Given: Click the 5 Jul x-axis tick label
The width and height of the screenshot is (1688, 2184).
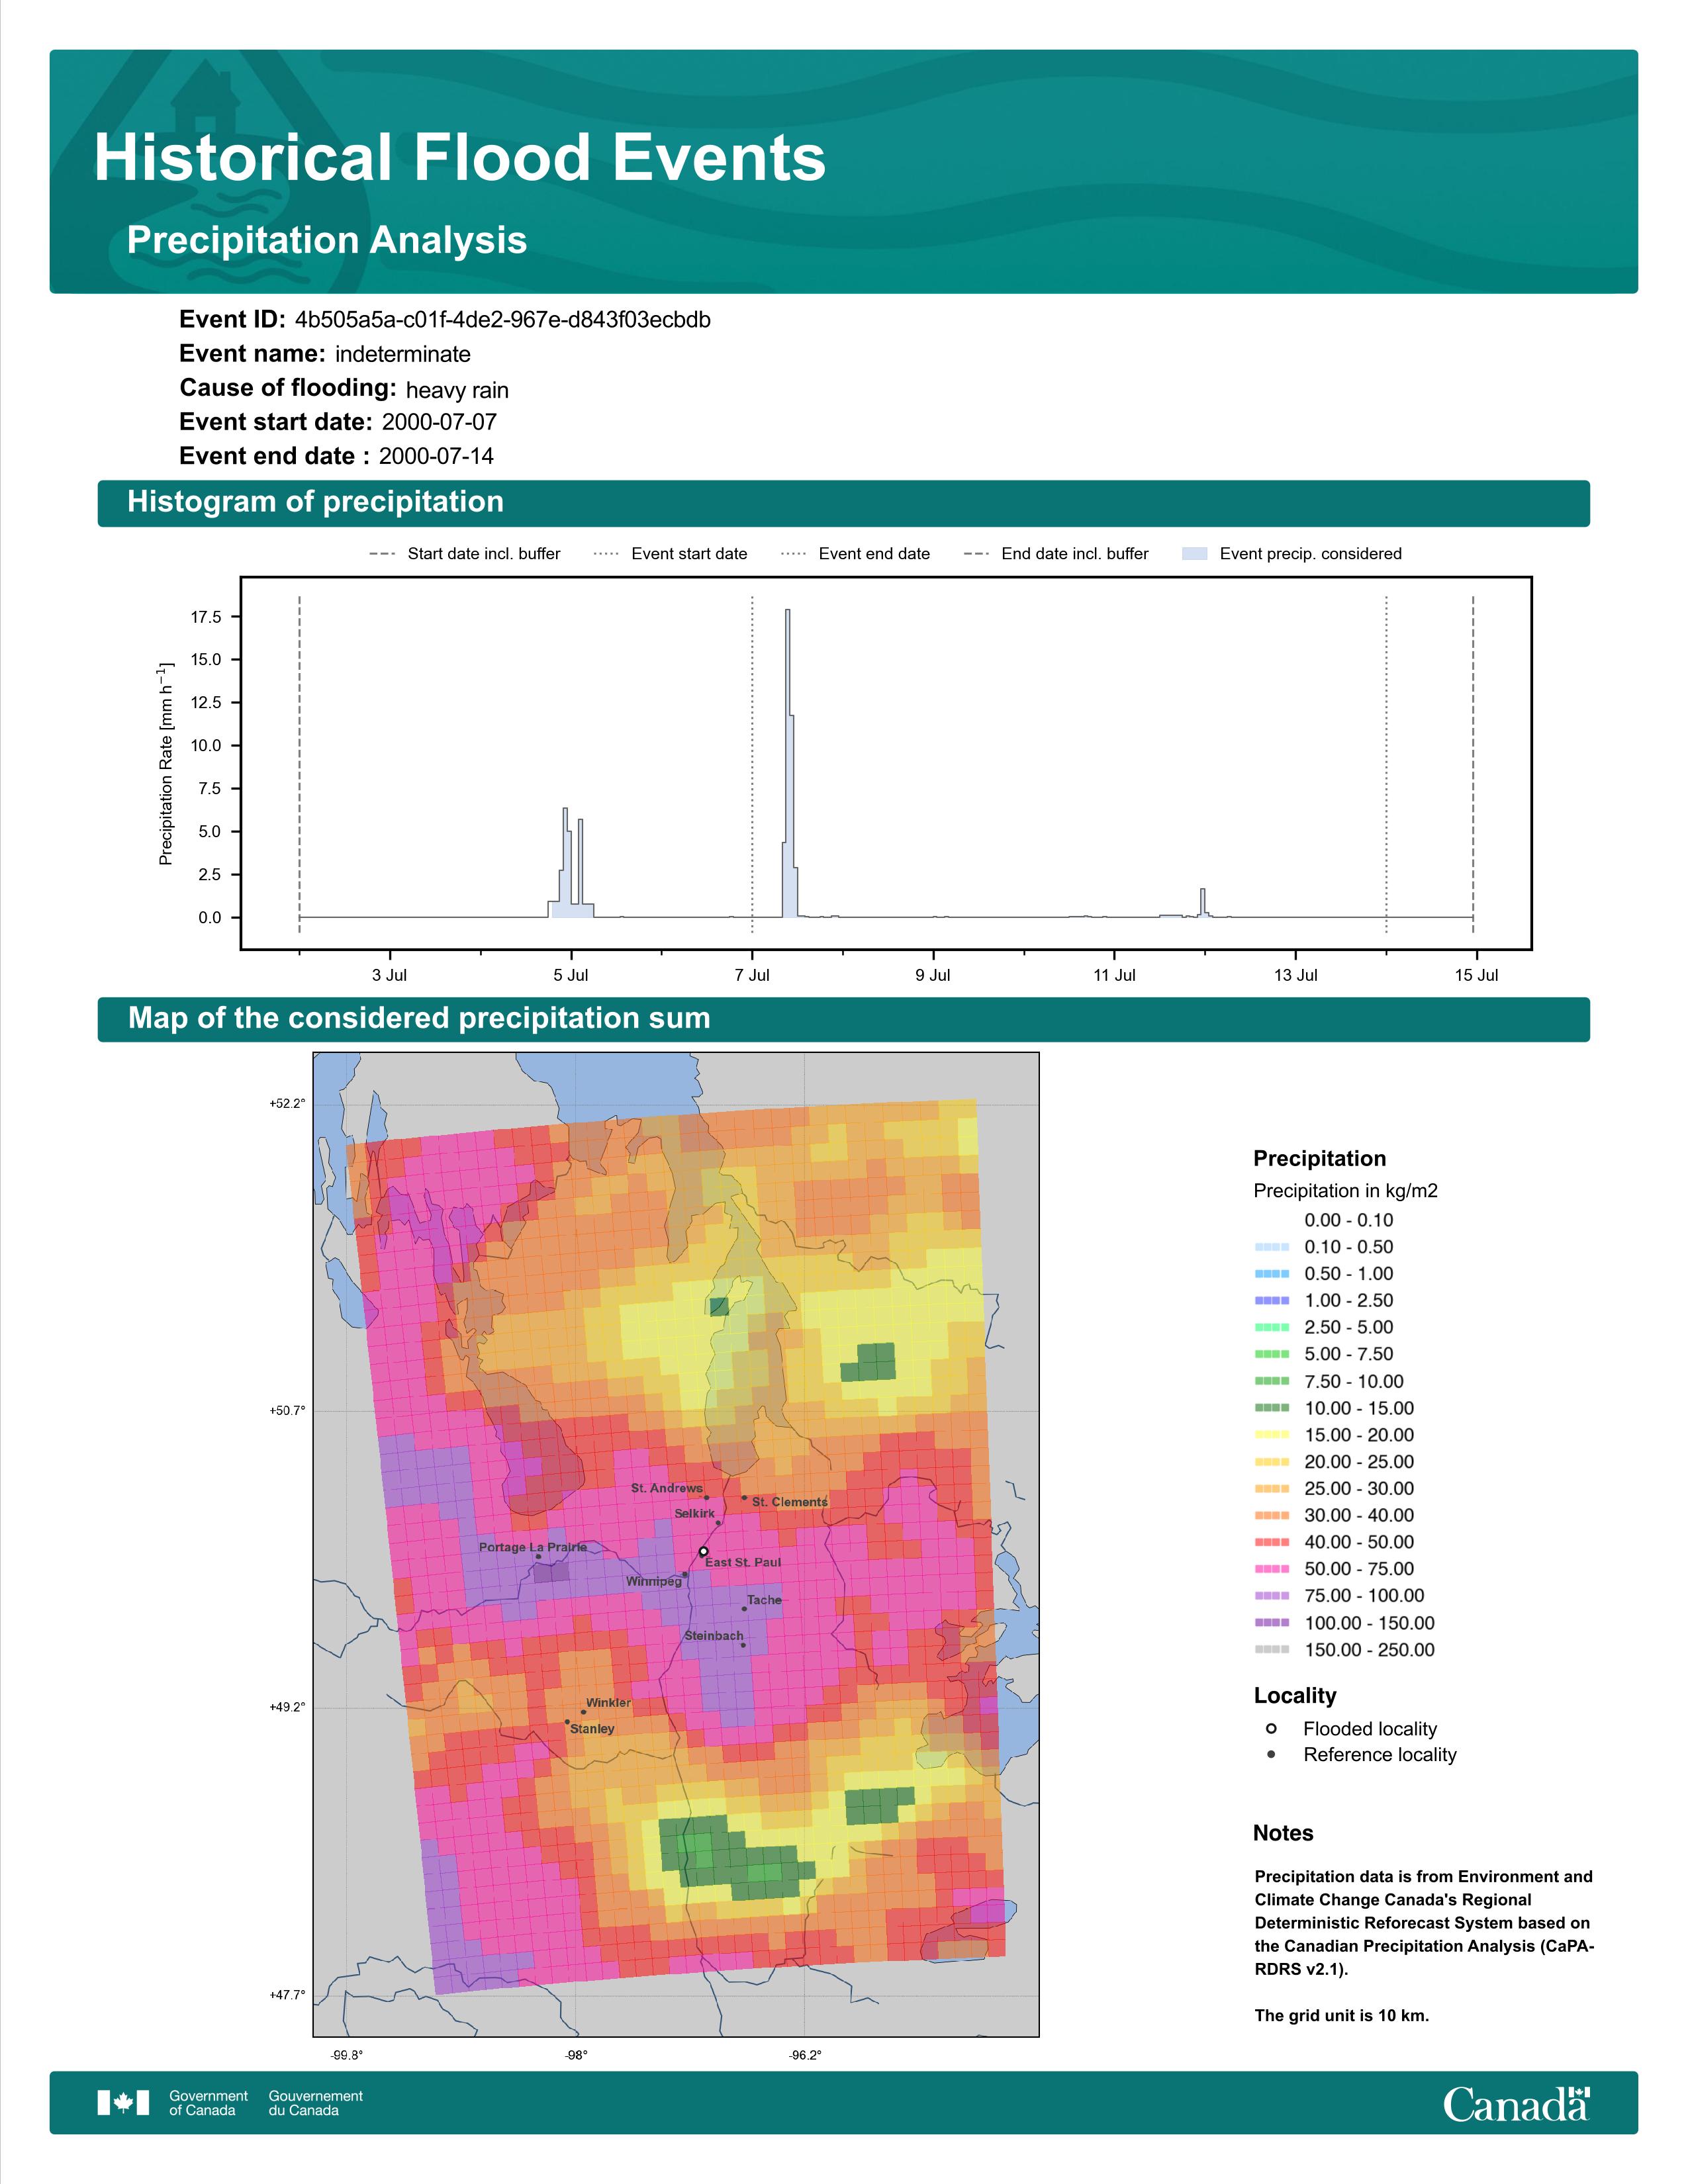Looking at the screenshot, I should tap(571, 975).
